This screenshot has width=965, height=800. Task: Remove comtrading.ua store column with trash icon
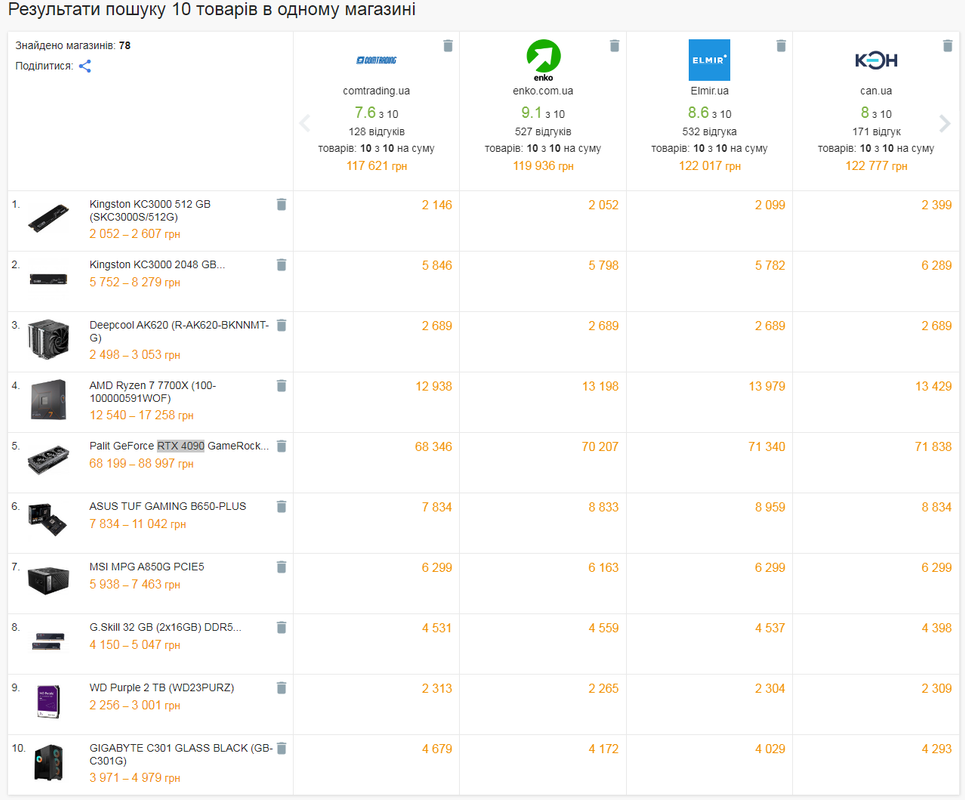tap(448, 46)
